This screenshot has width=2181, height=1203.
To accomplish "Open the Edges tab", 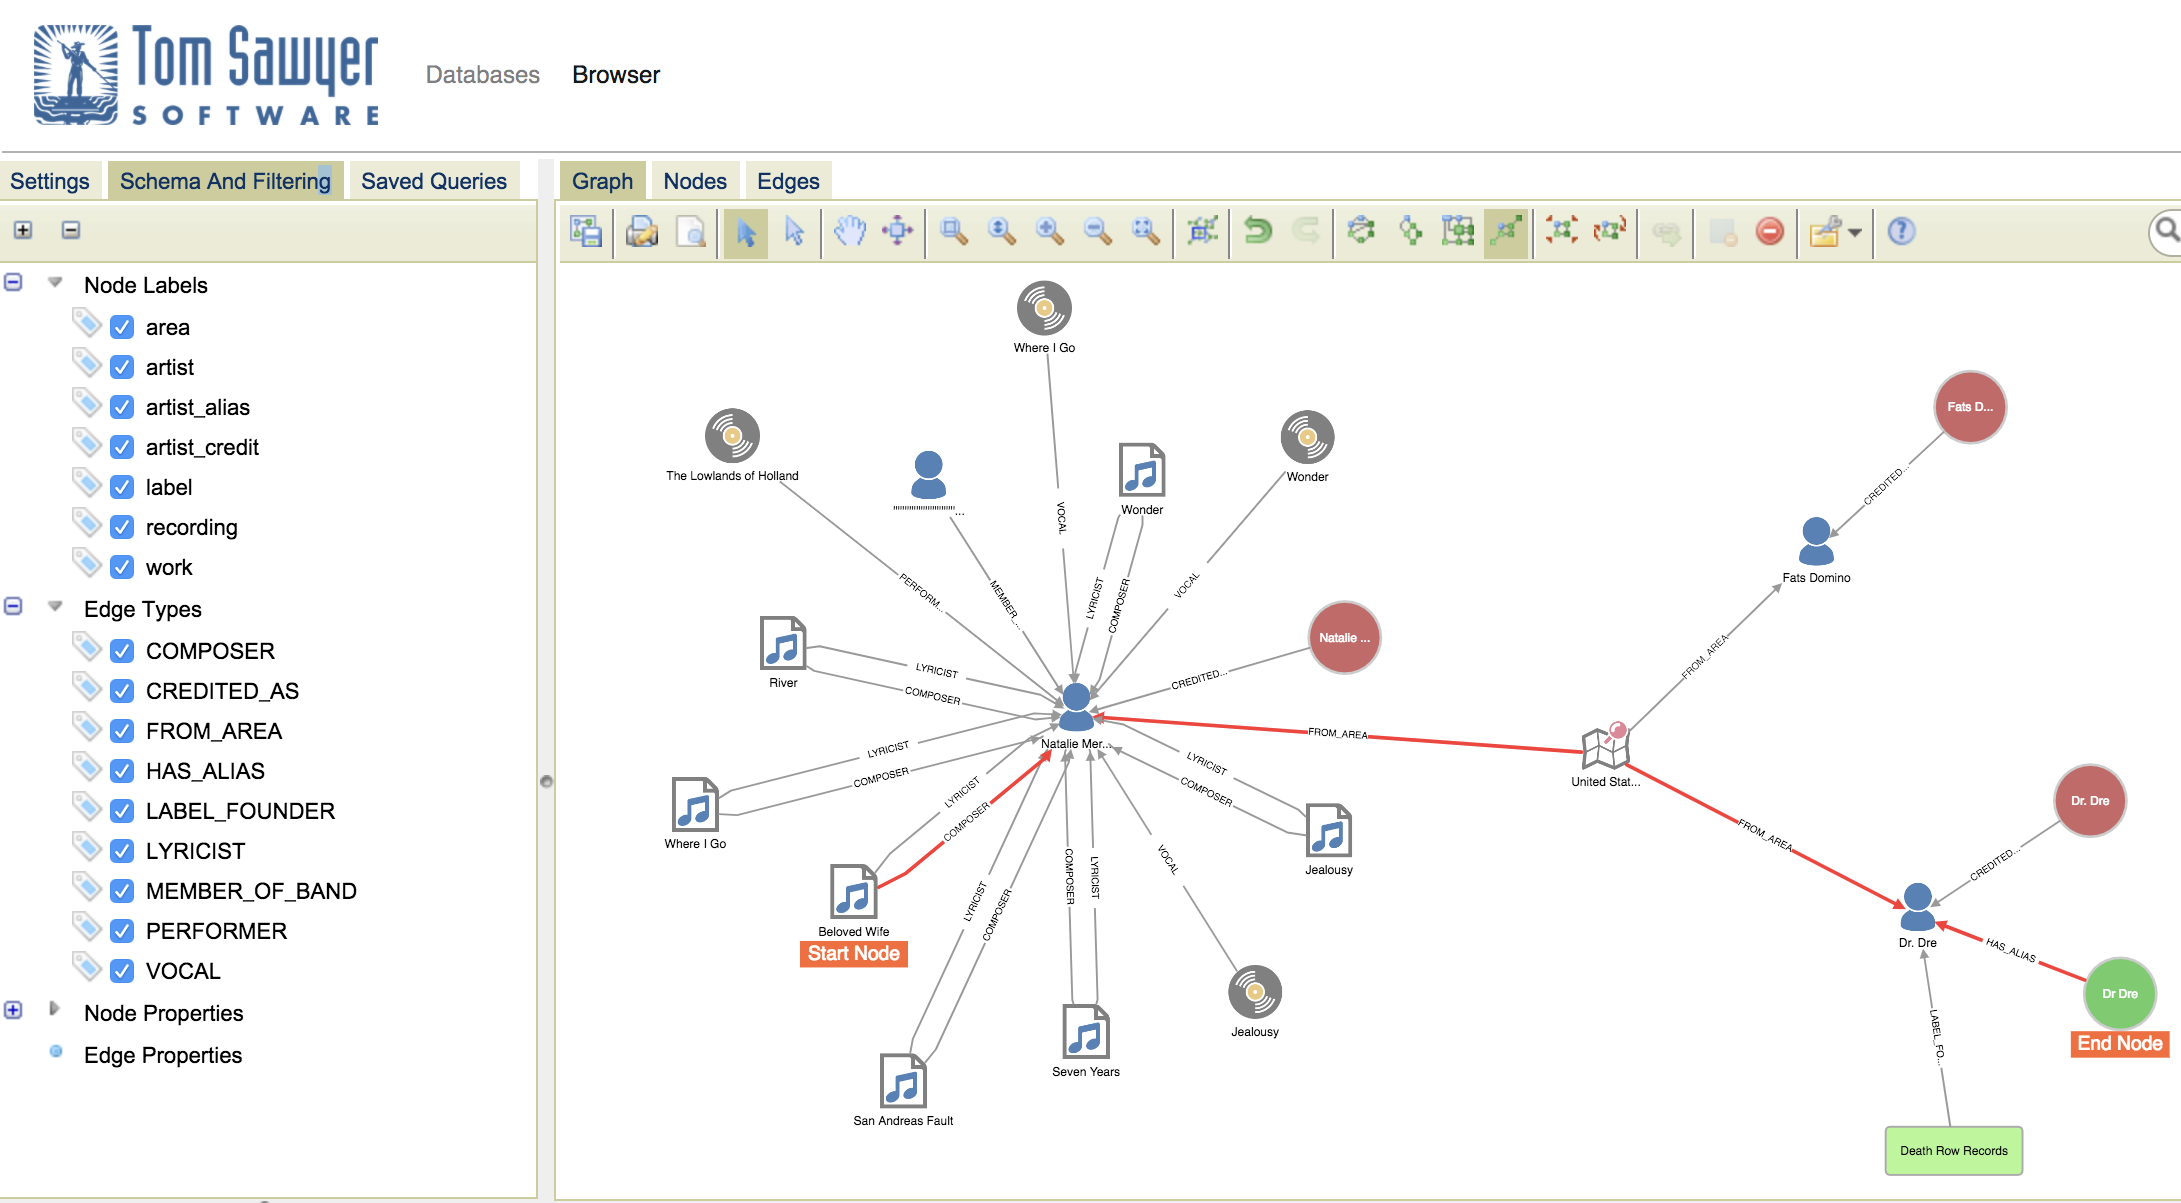I will pyautogui.click(x=788, y=181).
